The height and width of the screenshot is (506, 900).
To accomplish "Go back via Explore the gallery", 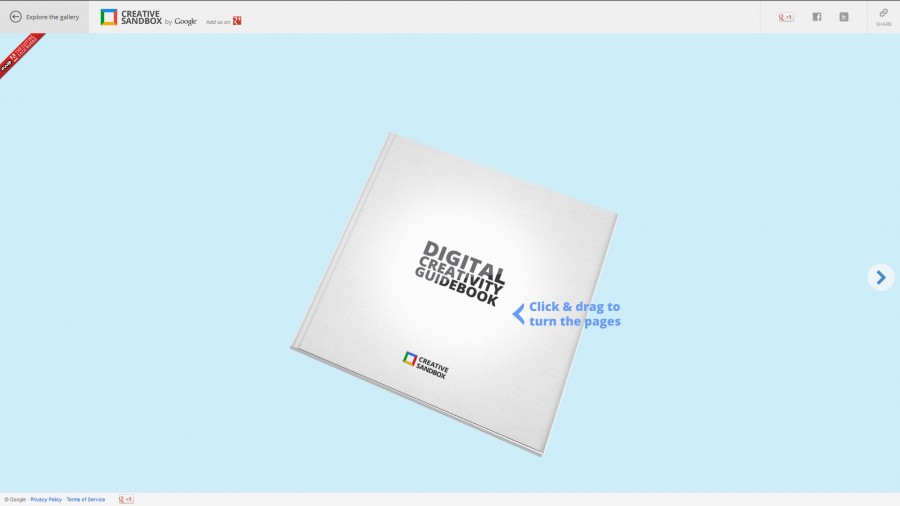I will (x=44, y=17).
